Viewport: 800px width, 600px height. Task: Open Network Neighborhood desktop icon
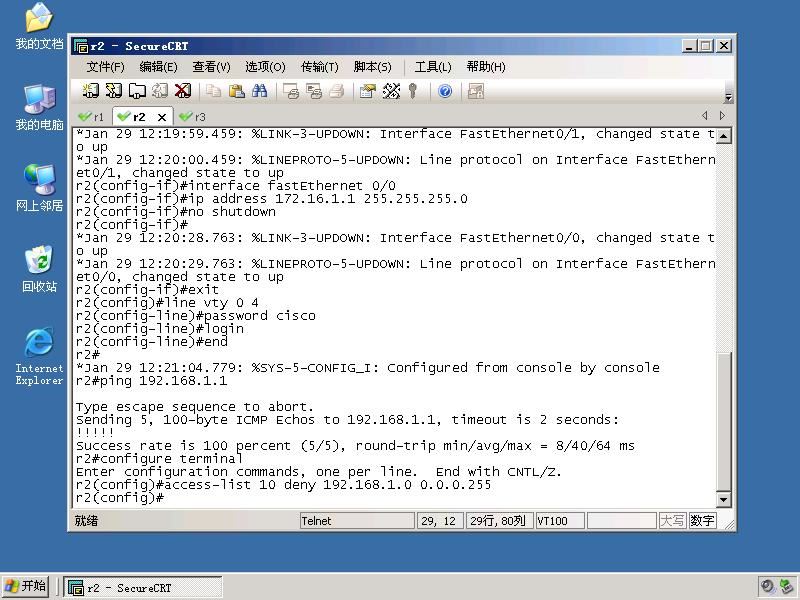tap(39, 188)
